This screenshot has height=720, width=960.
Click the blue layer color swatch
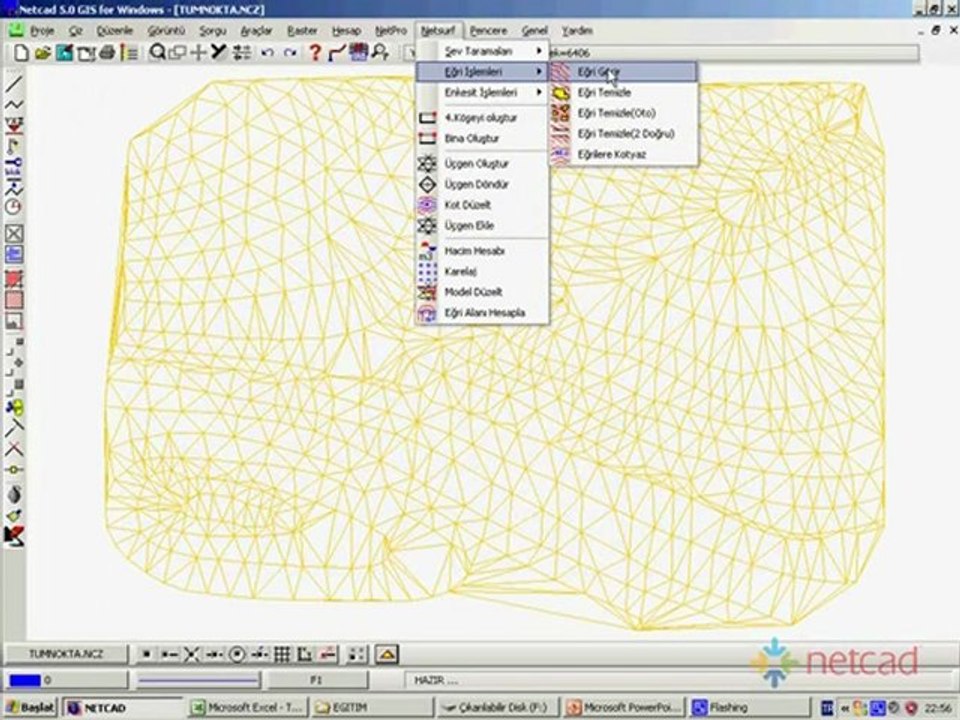25,681
